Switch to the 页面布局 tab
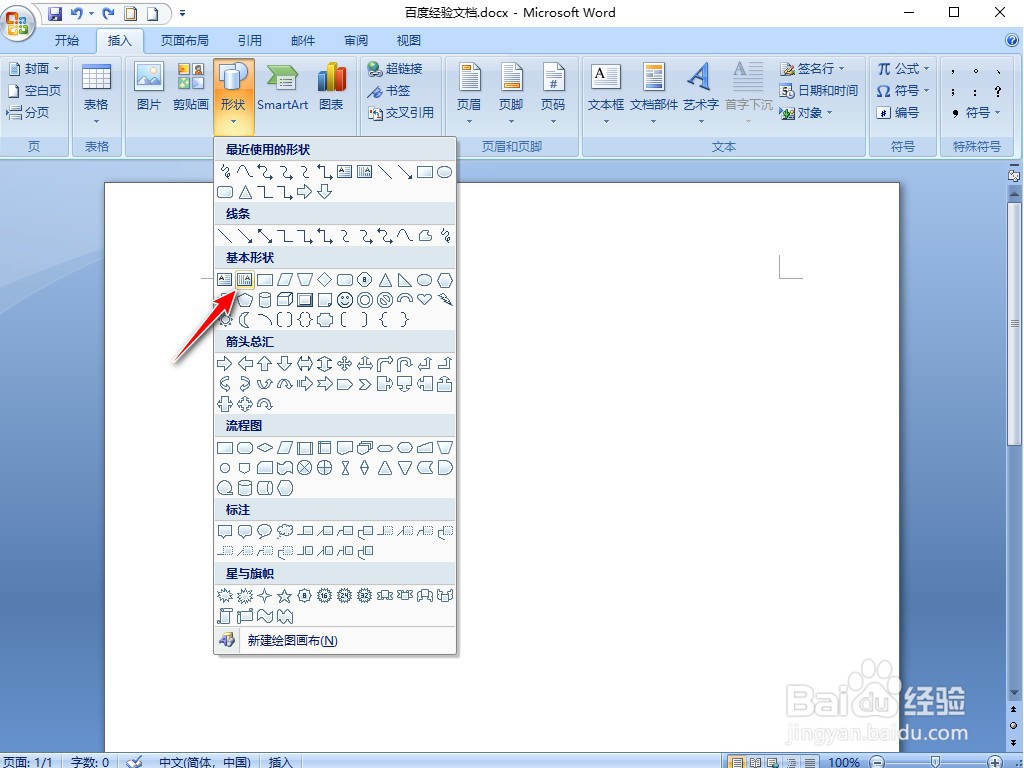The width and height of the screenshot is (1024, 768). tap(185, 40)
